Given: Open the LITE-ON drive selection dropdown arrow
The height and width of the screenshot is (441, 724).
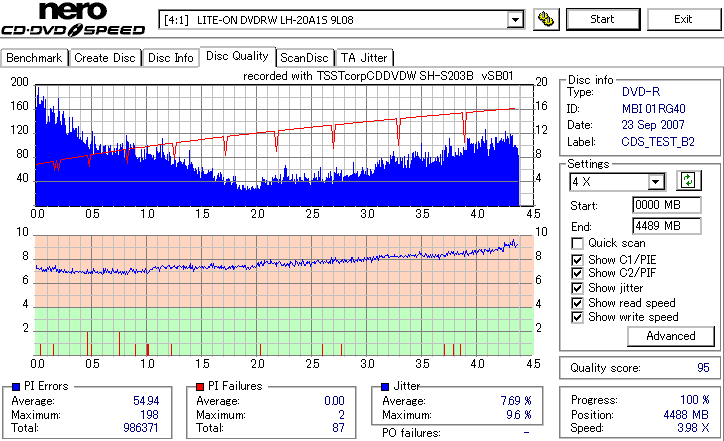Looking at the screenshot, I should 515,20.
